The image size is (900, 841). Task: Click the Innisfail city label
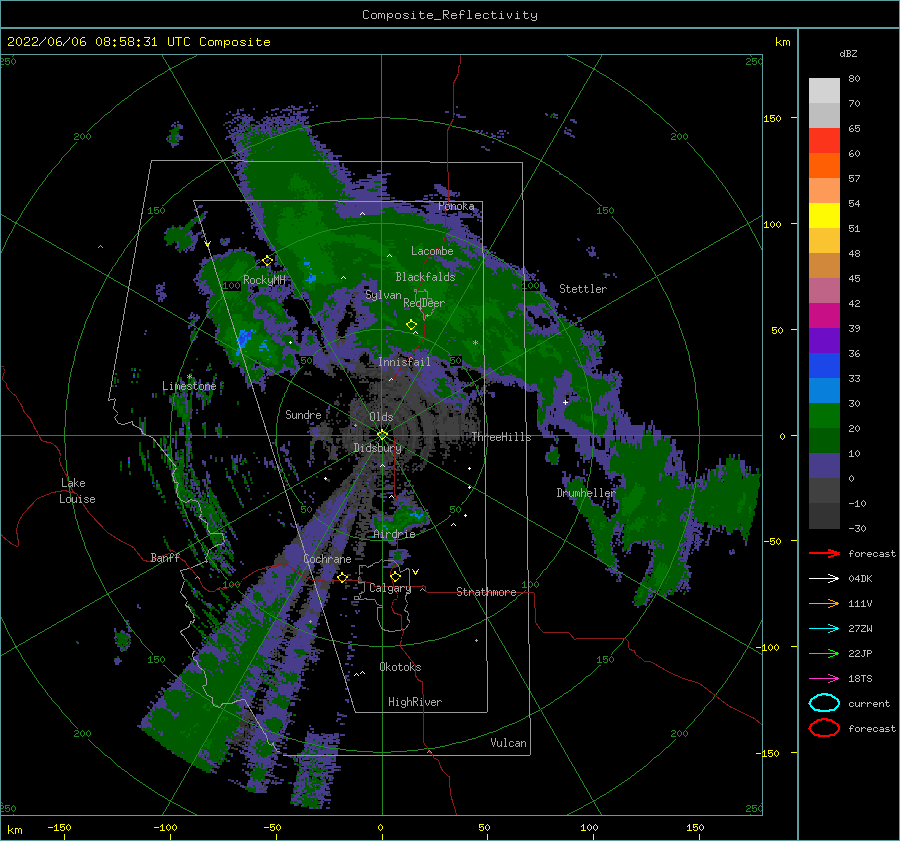point(404,362)
